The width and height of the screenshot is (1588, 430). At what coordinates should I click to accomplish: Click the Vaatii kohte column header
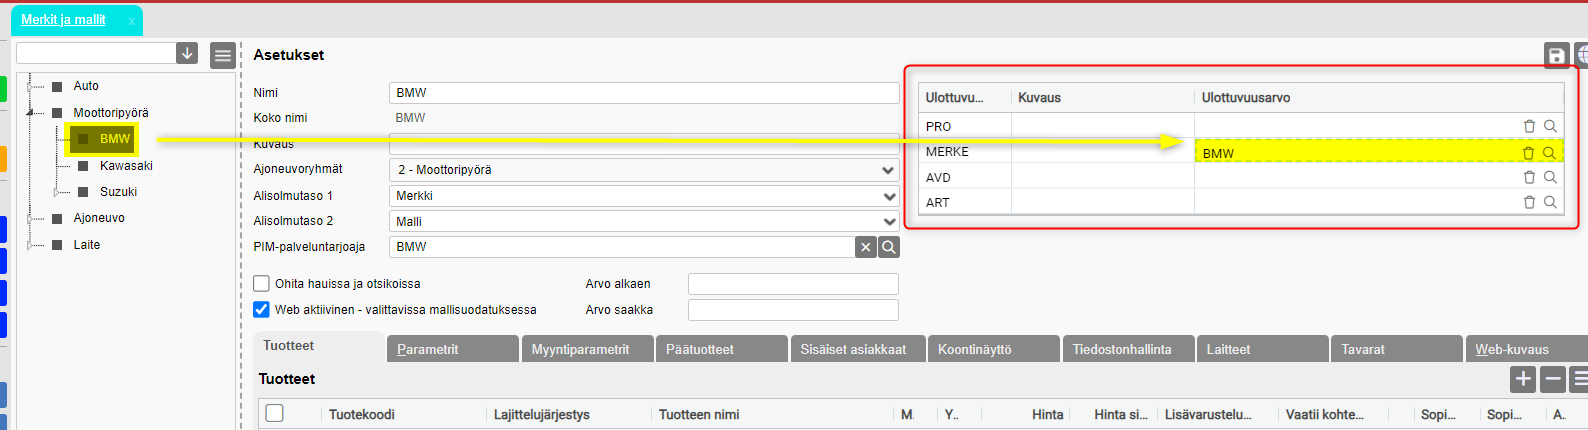[1324, 414]
